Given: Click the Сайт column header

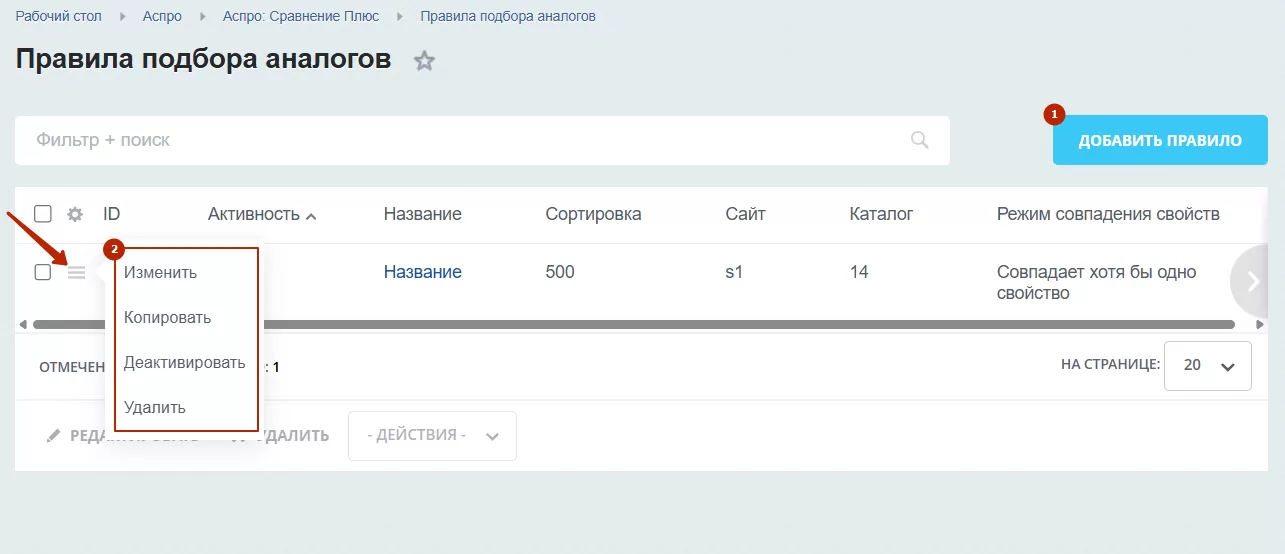Looking at the screenshot, I should (x=746, y=214).
